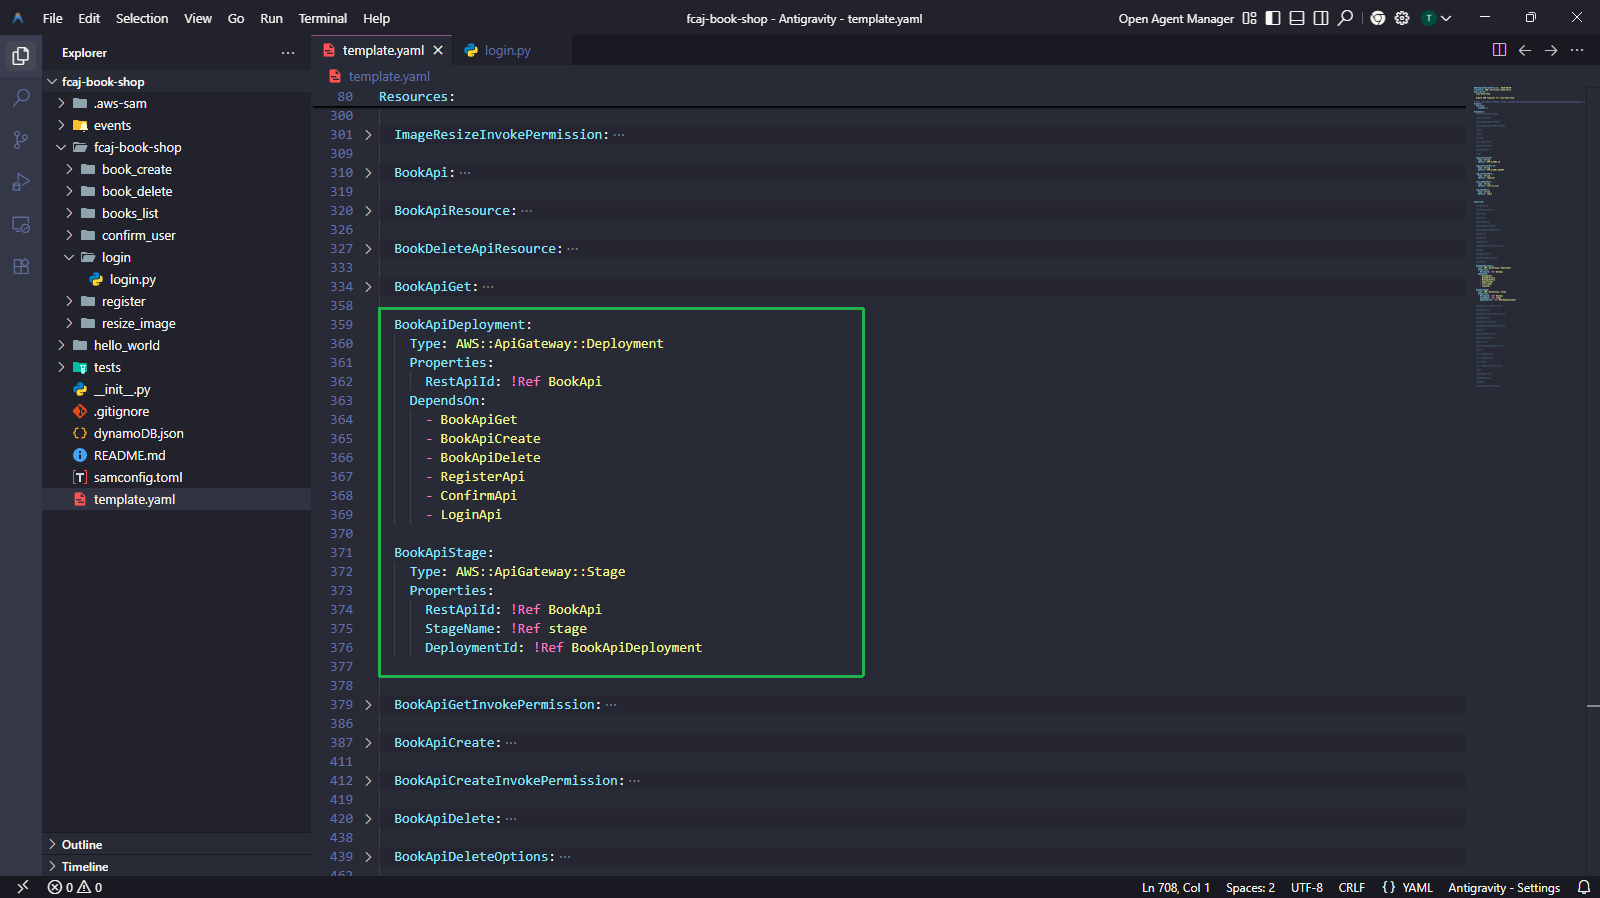Open notifications bell in status bar
The width and height of the screenshot is (1600, 898).
[1584, 887]
